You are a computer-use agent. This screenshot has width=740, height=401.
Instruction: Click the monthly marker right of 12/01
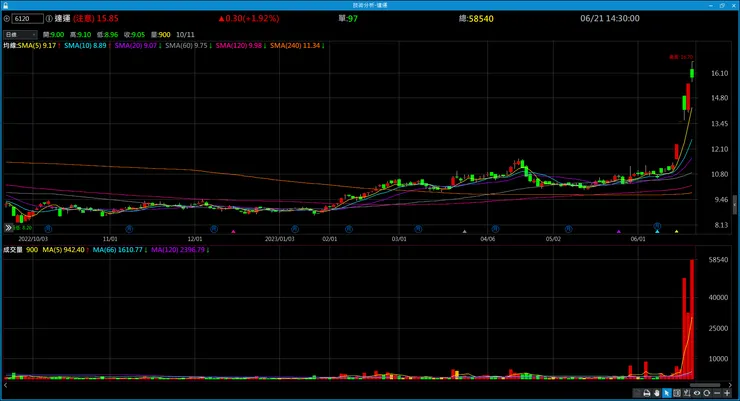214,229
